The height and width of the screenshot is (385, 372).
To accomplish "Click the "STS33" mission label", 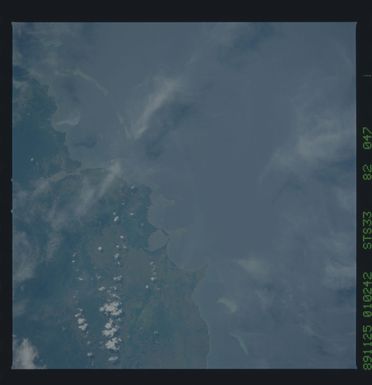I will click(367, 230).
